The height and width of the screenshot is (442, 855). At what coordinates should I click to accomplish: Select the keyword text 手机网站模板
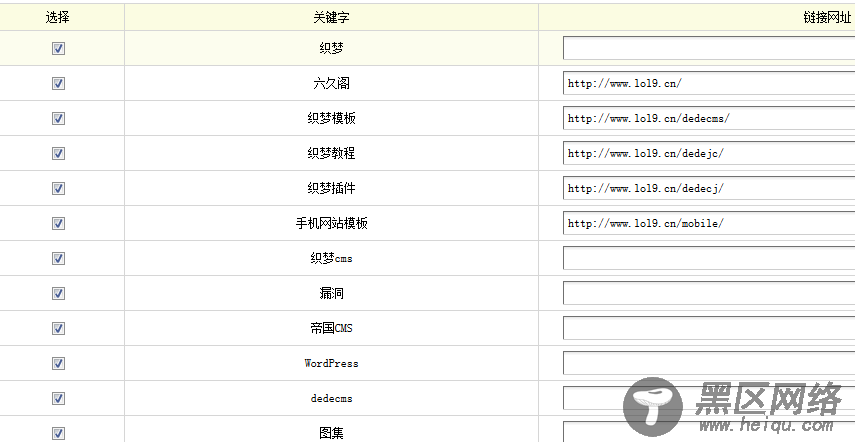coord(331,223)
